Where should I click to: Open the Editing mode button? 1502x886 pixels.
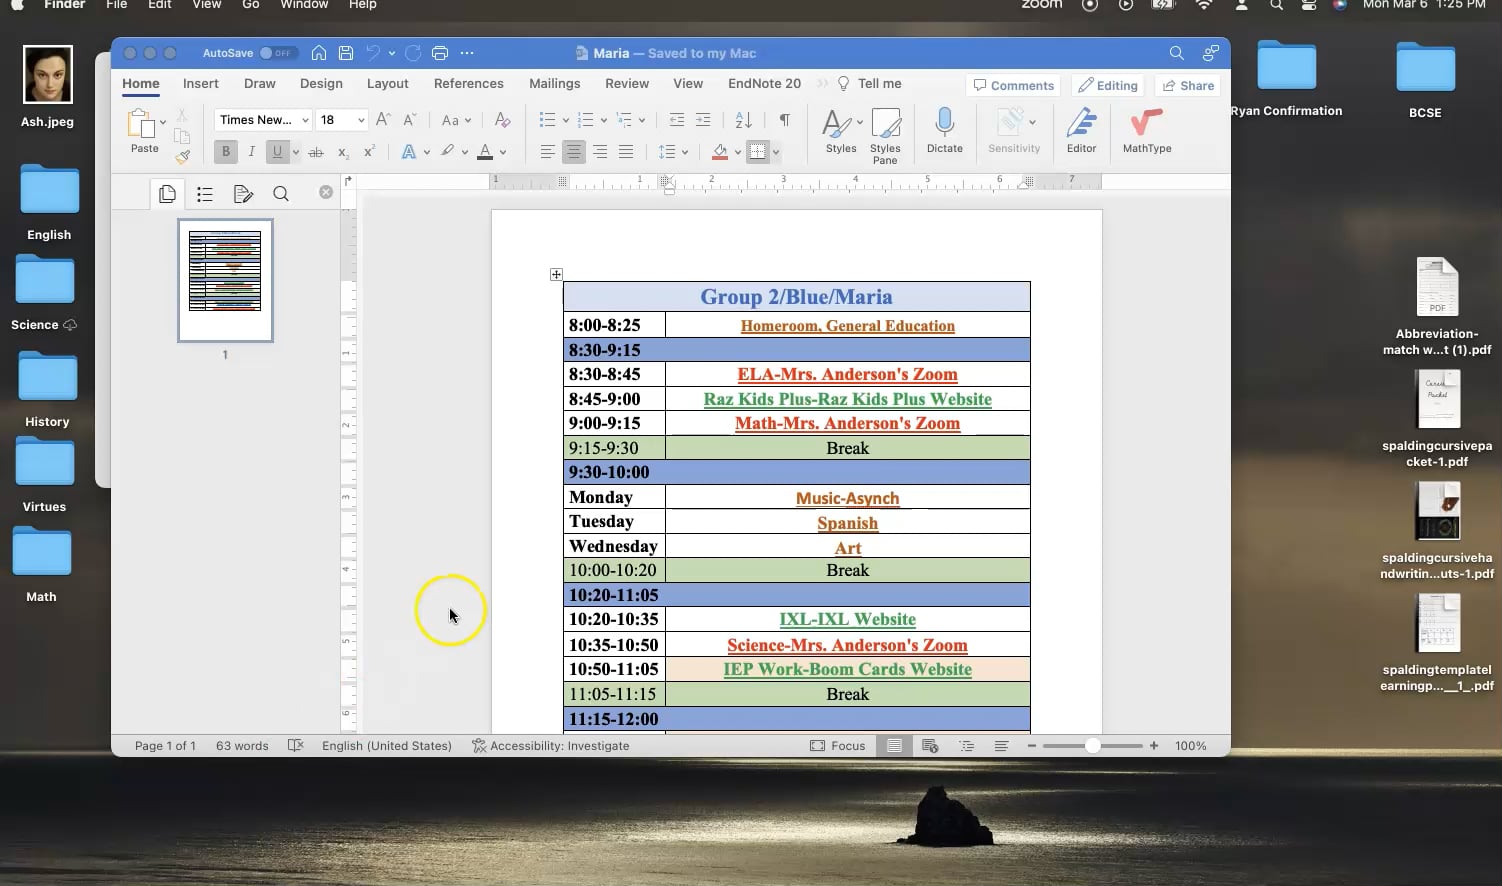coord(1108,85)
